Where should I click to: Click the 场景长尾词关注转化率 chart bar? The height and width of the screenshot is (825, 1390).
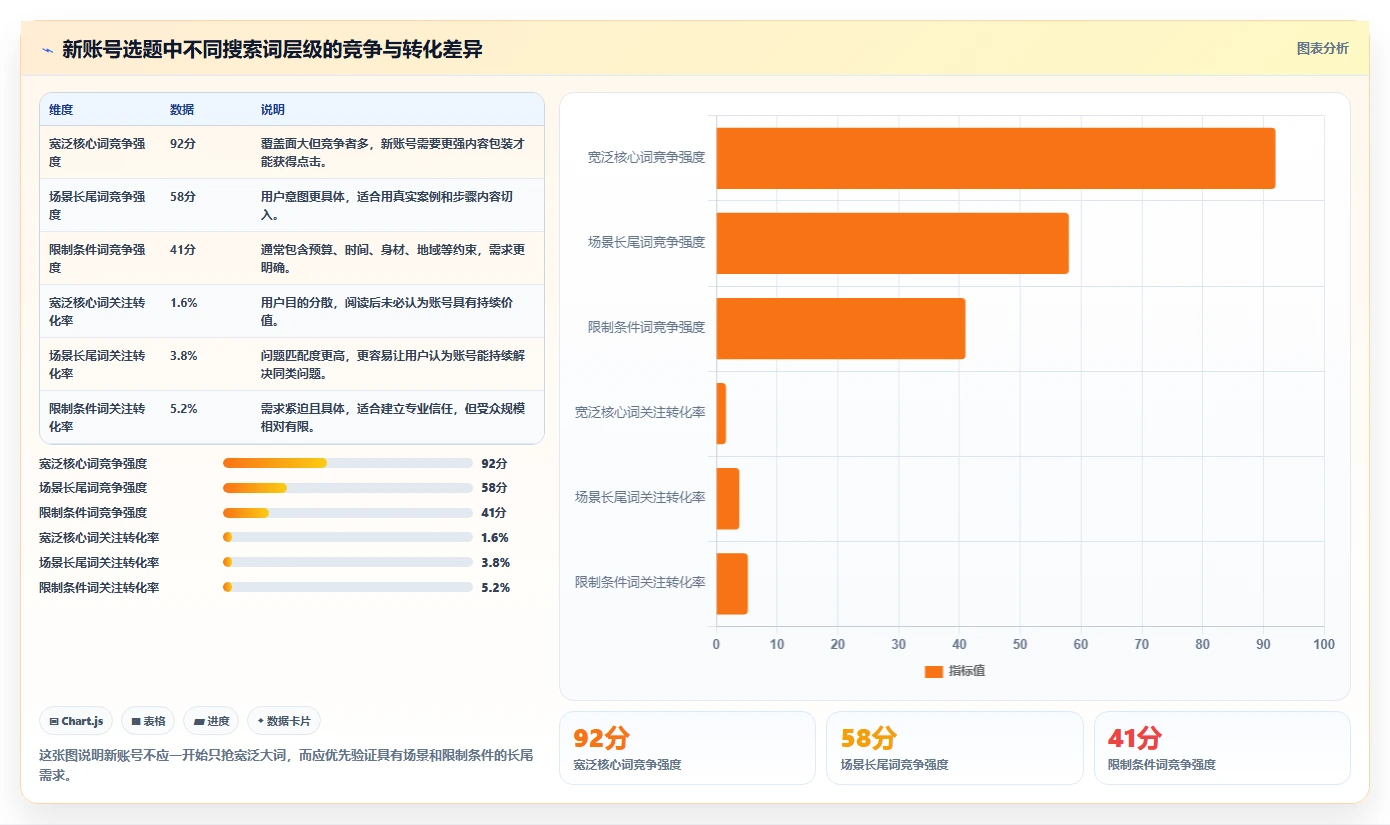tap(728, 498)
